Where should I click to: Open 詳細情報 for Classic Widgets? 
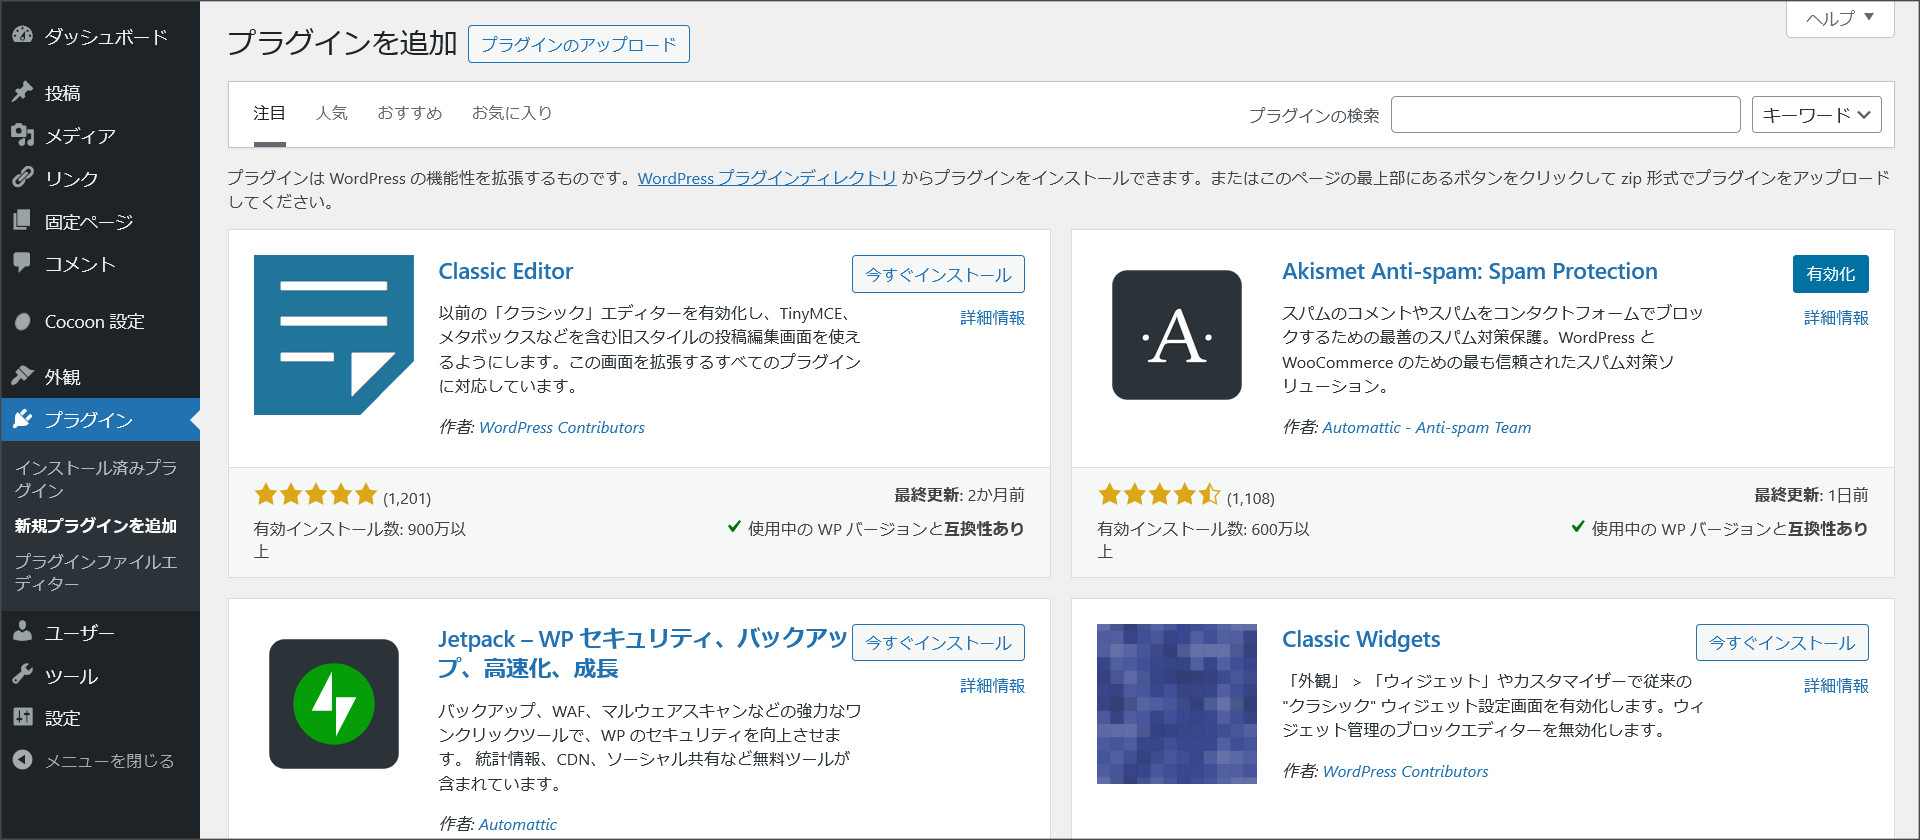(x=1836, y=686)
